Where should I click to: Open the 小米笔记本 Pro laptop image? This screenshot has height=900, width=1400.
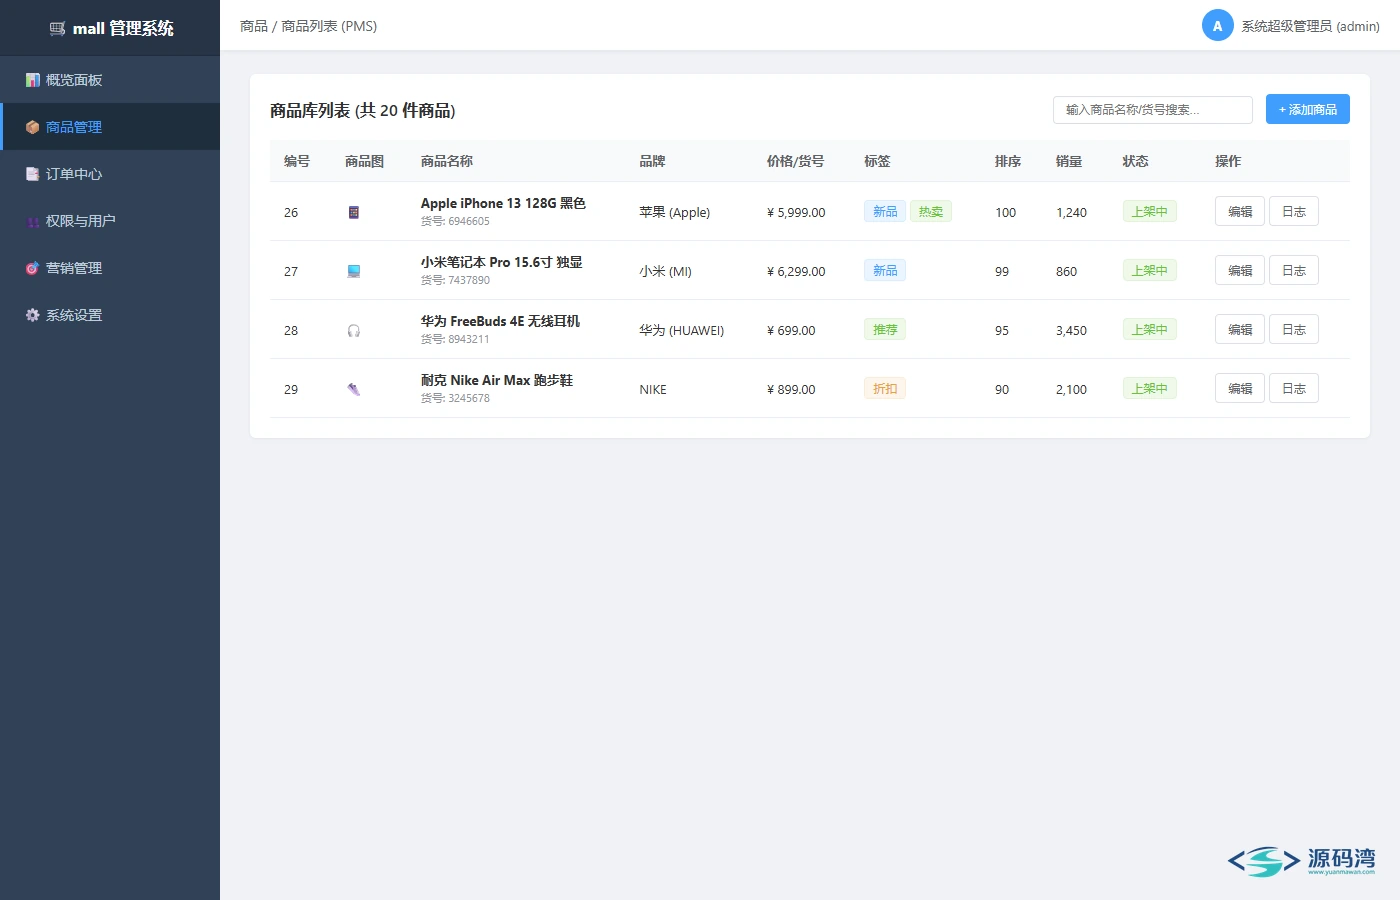coord(353,271)
